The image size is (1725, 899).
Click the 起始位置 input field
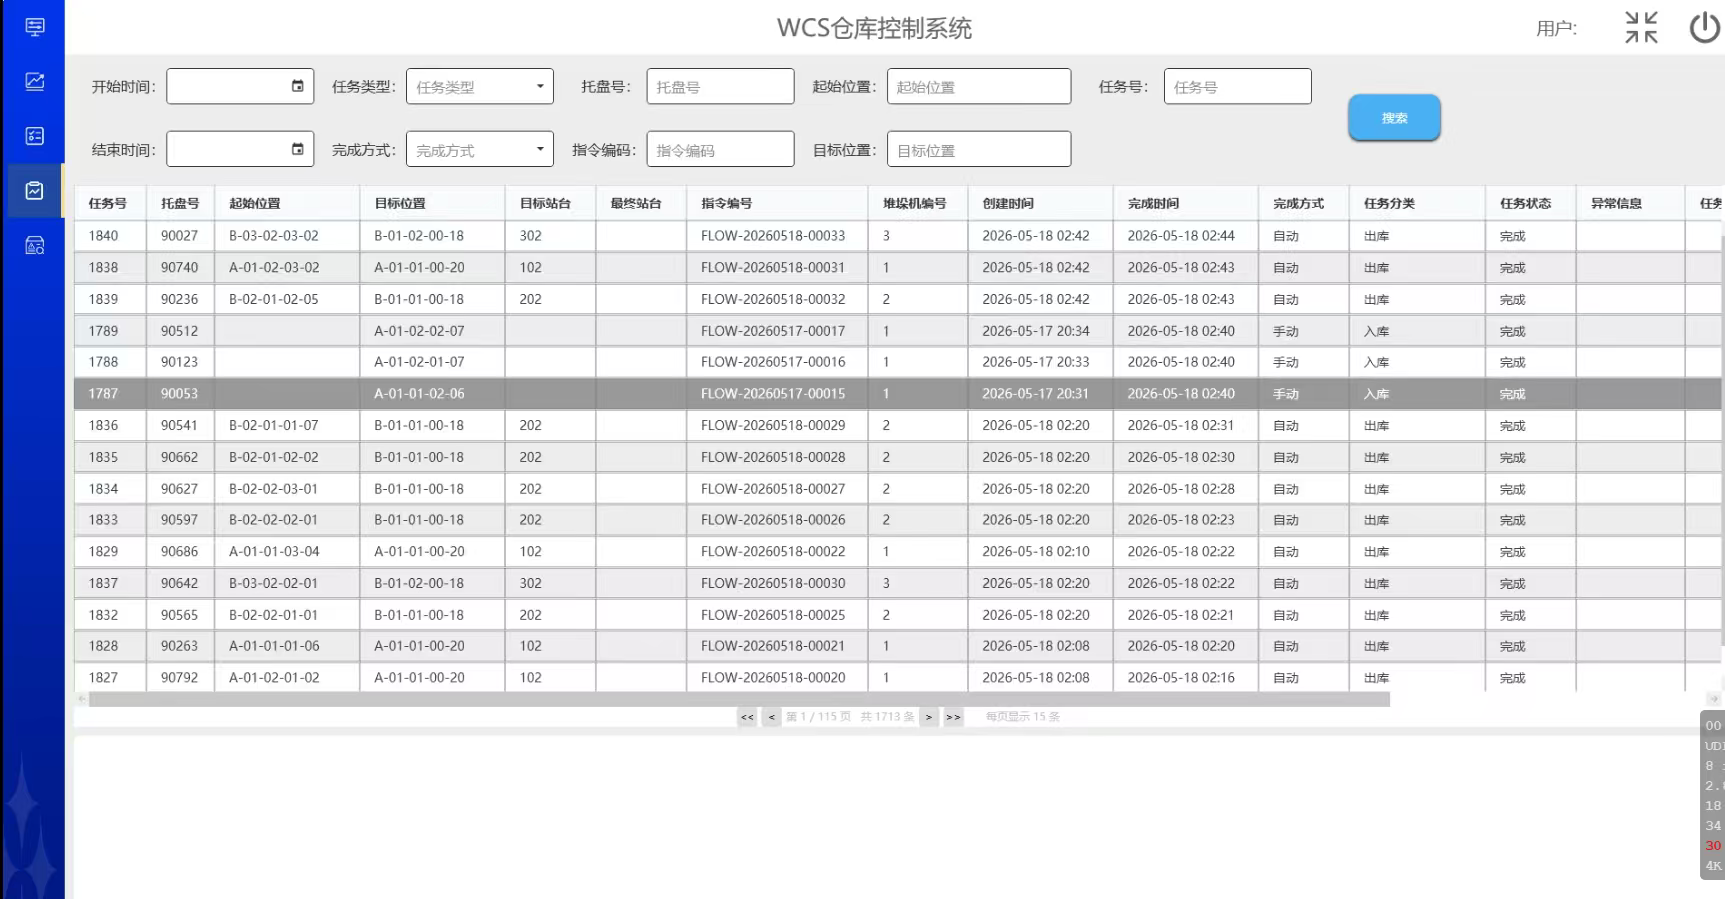point(979,86)
